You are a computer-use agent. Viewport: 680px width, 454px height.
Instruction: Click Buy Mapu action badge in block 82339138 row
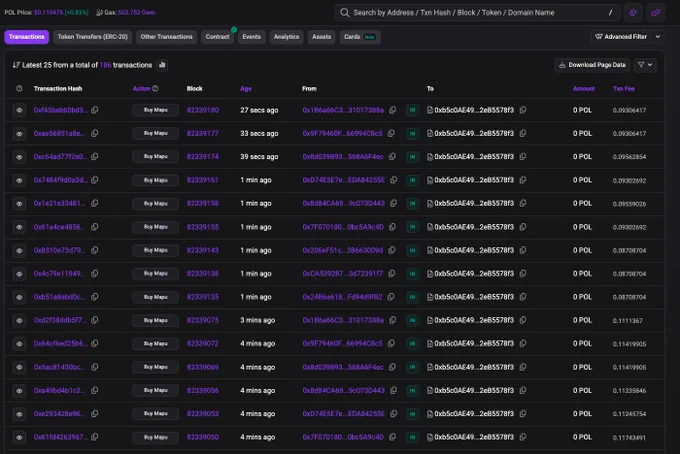(156, 274)
